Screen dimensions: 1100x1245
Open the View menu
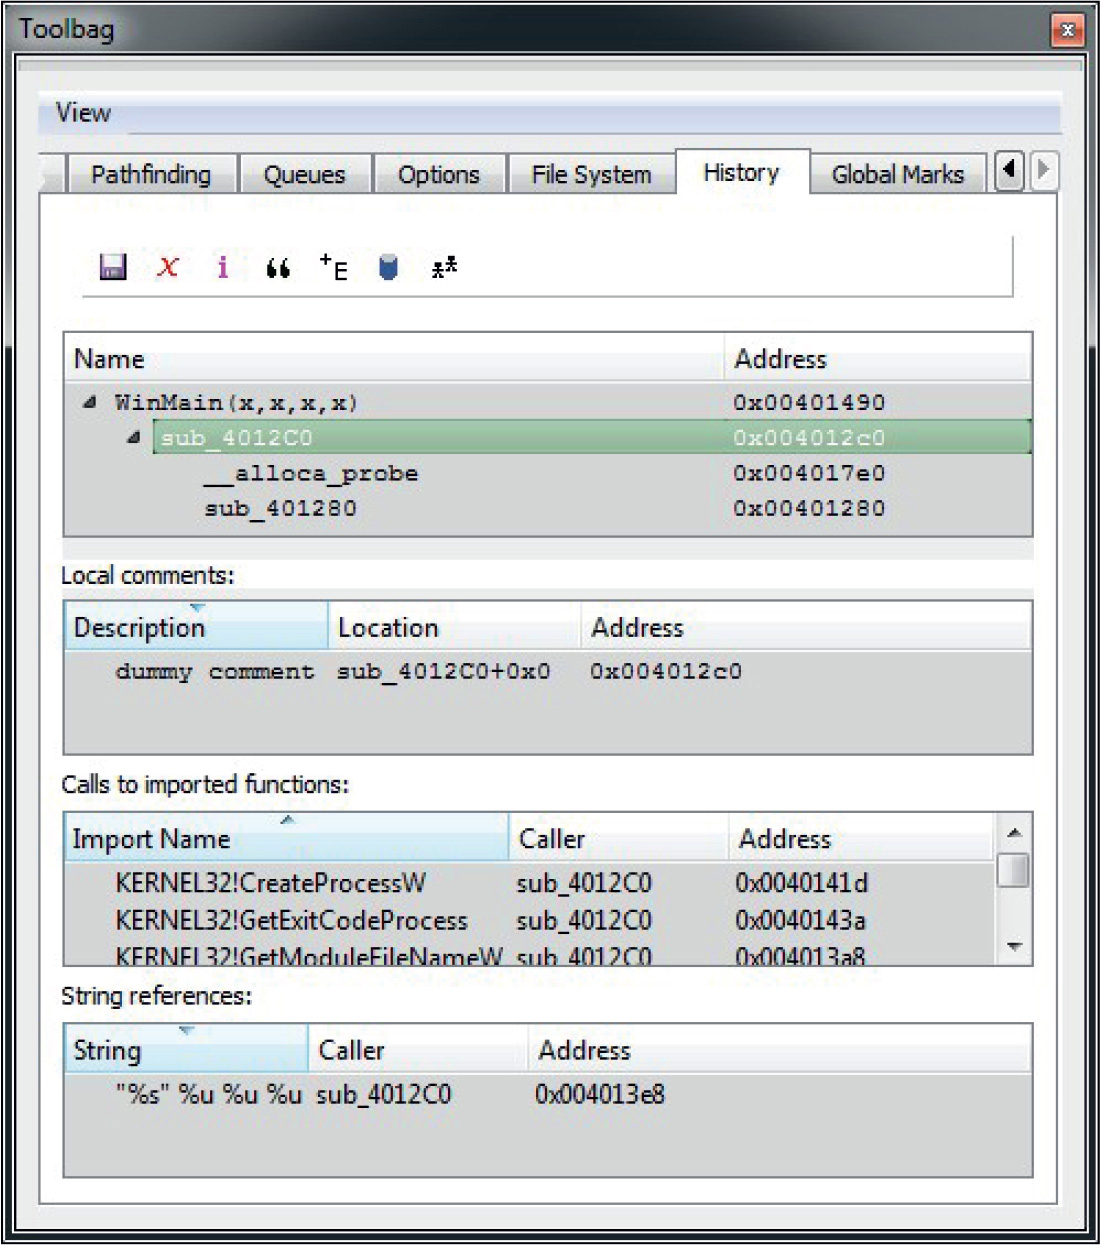(x=83, y=113)
